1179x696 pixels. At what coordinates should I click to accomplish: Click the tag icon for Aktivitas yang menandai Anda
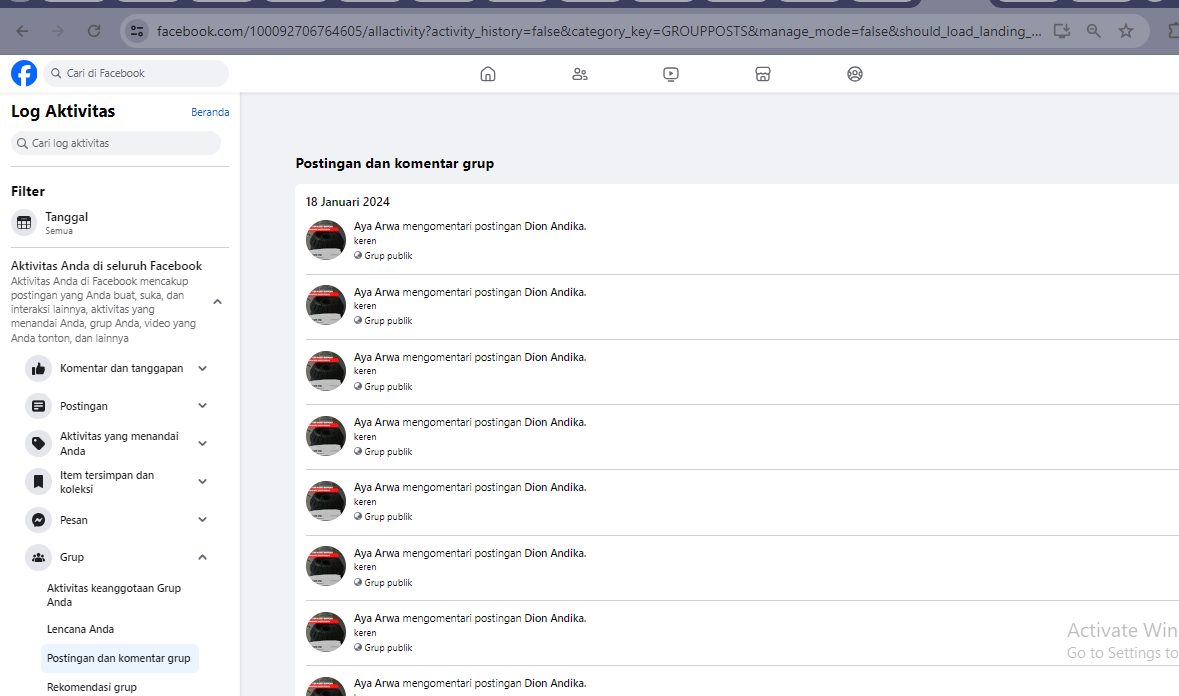38,443
